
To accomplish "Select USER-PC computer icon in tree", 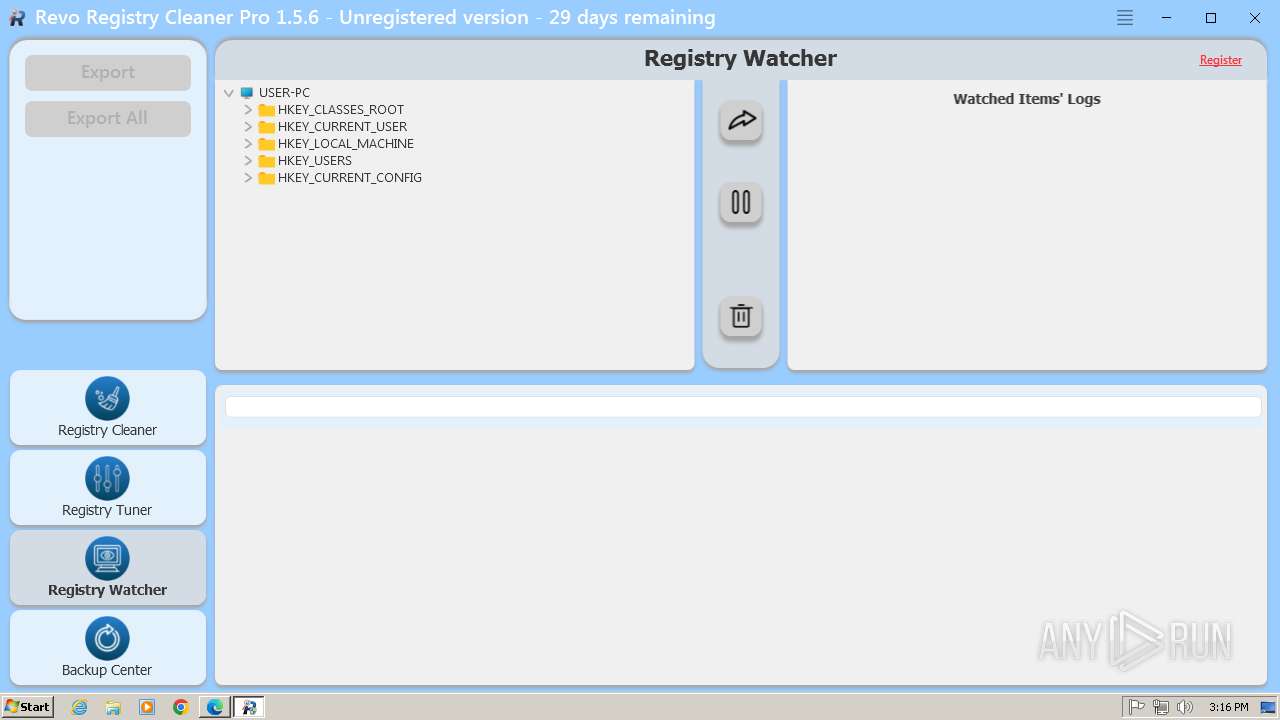I will click(x=247, y=93).
